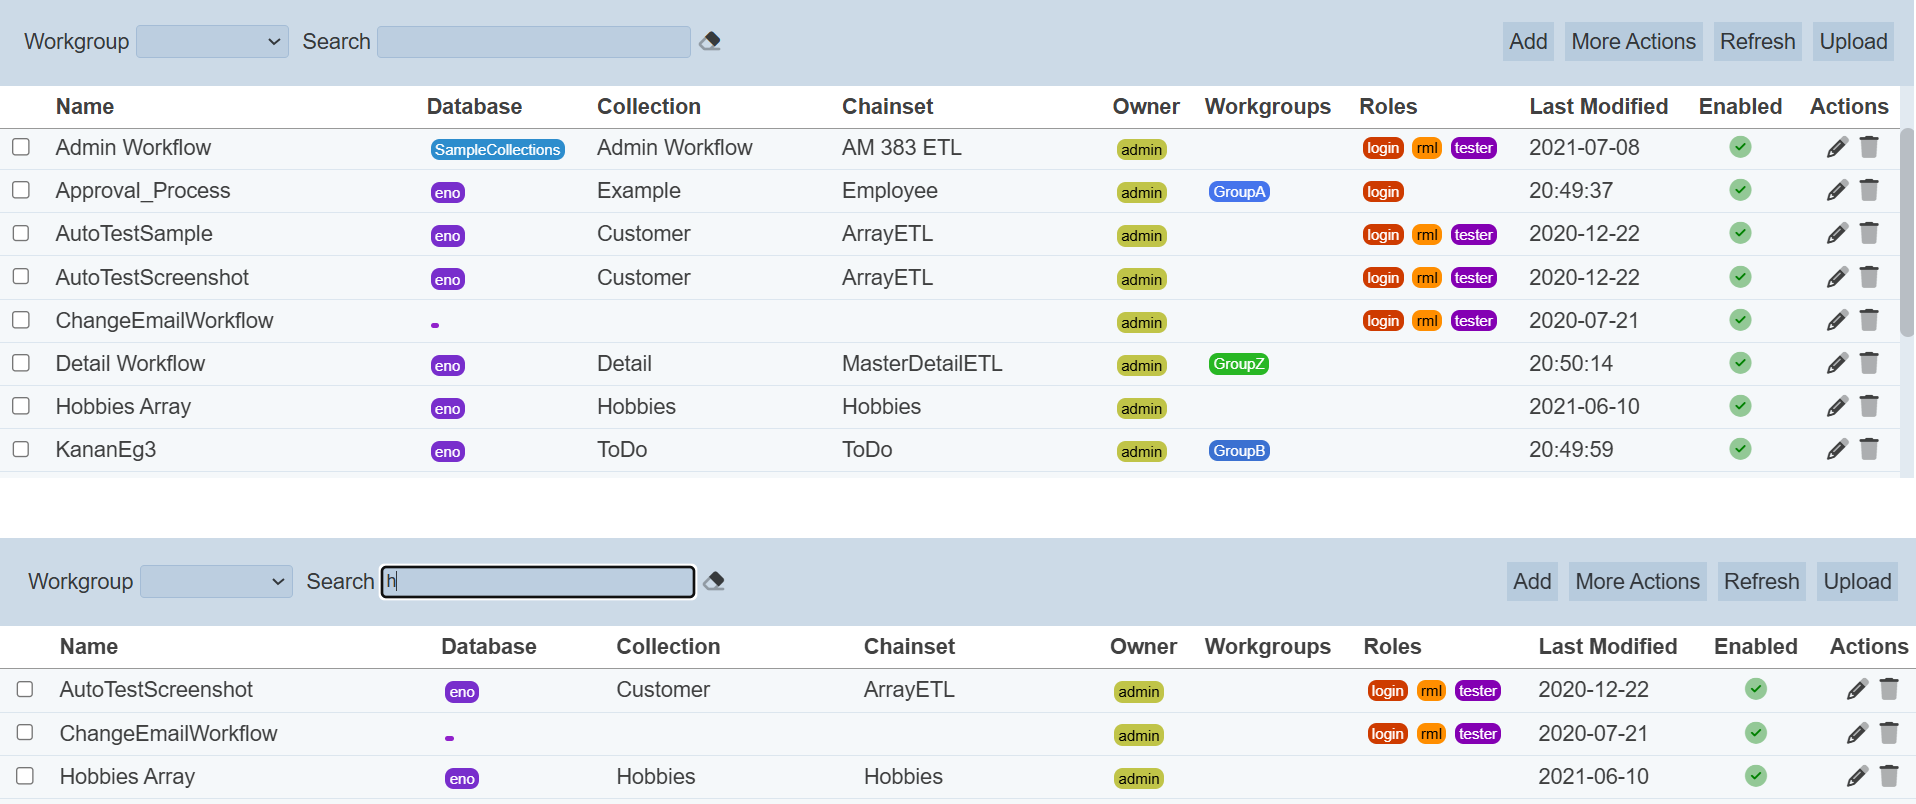Edit ChangeEmailWorkflow in bottom table with pencil
The image size is (1916, 804).
click(x=1856, y=734)
